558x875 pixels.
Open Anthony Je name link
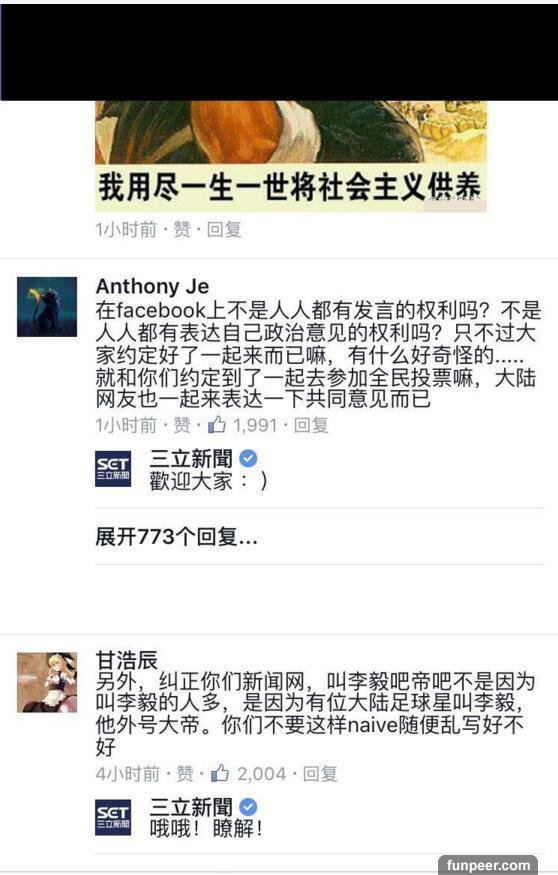click(x=152, y=286)
